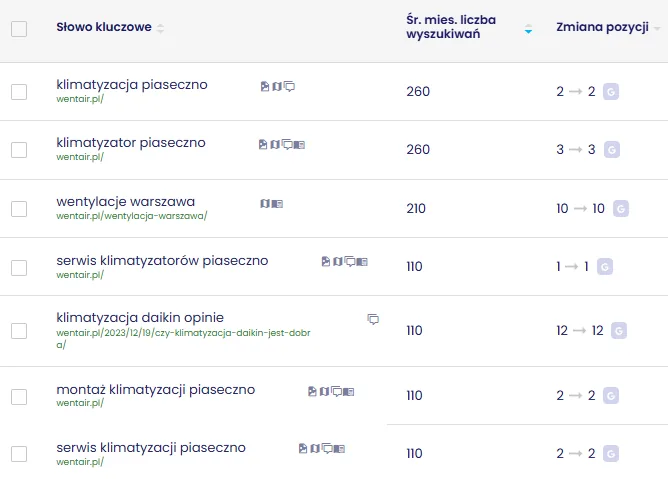
Task: Click Google G badge for klimatyzacja piaseczno
Action: click(610, 92)
